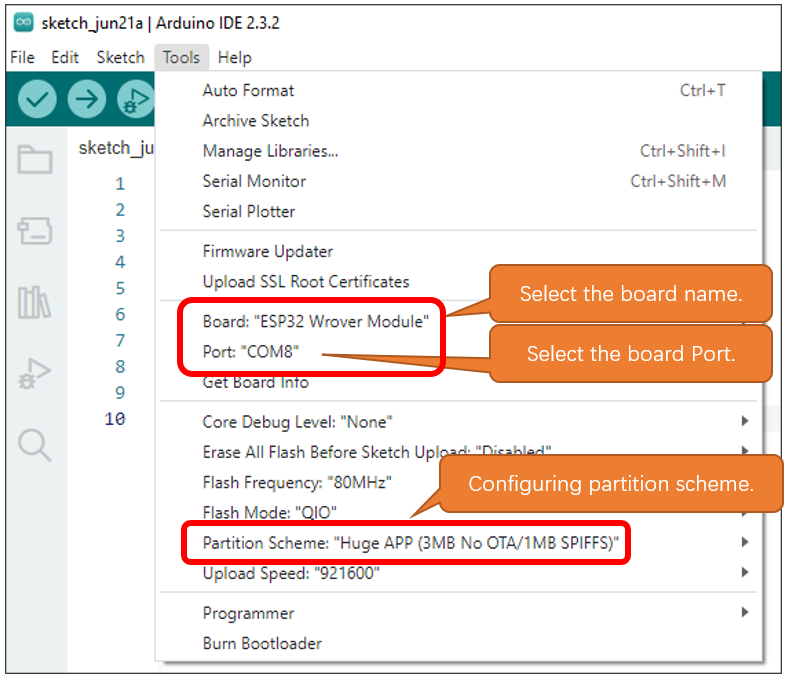Open the Boards Manager sidebar icon
The width and height of the screenshot is (786, 680).
coord(35,231)
